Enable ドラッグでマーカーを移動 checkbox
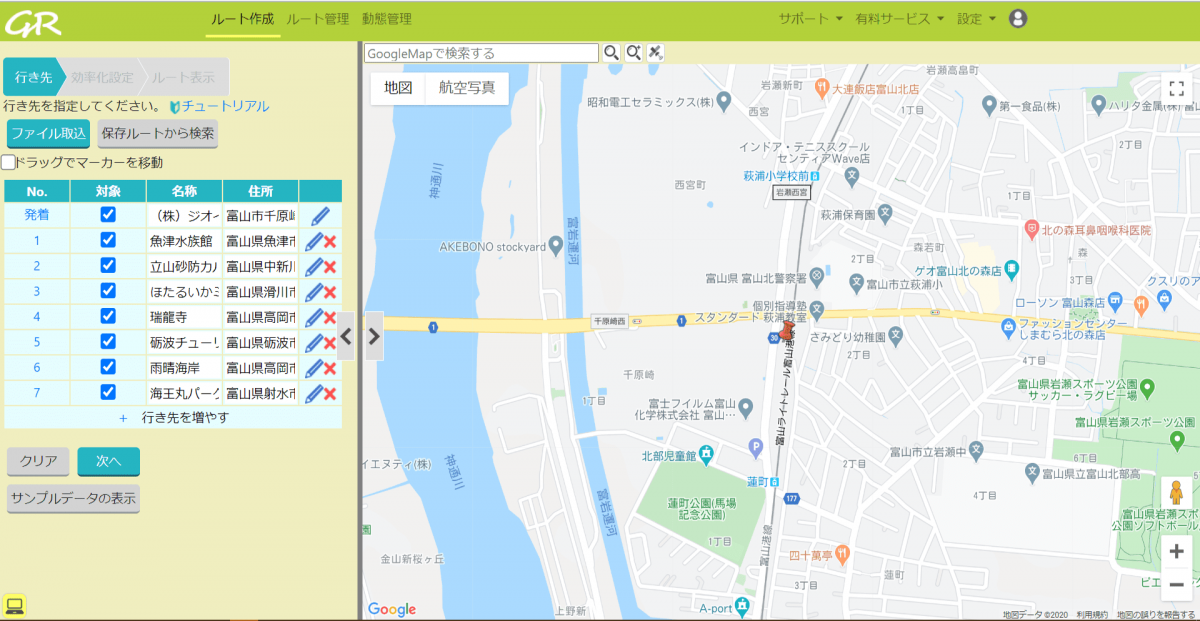1200x621 pixels. (x=9, y=162)
